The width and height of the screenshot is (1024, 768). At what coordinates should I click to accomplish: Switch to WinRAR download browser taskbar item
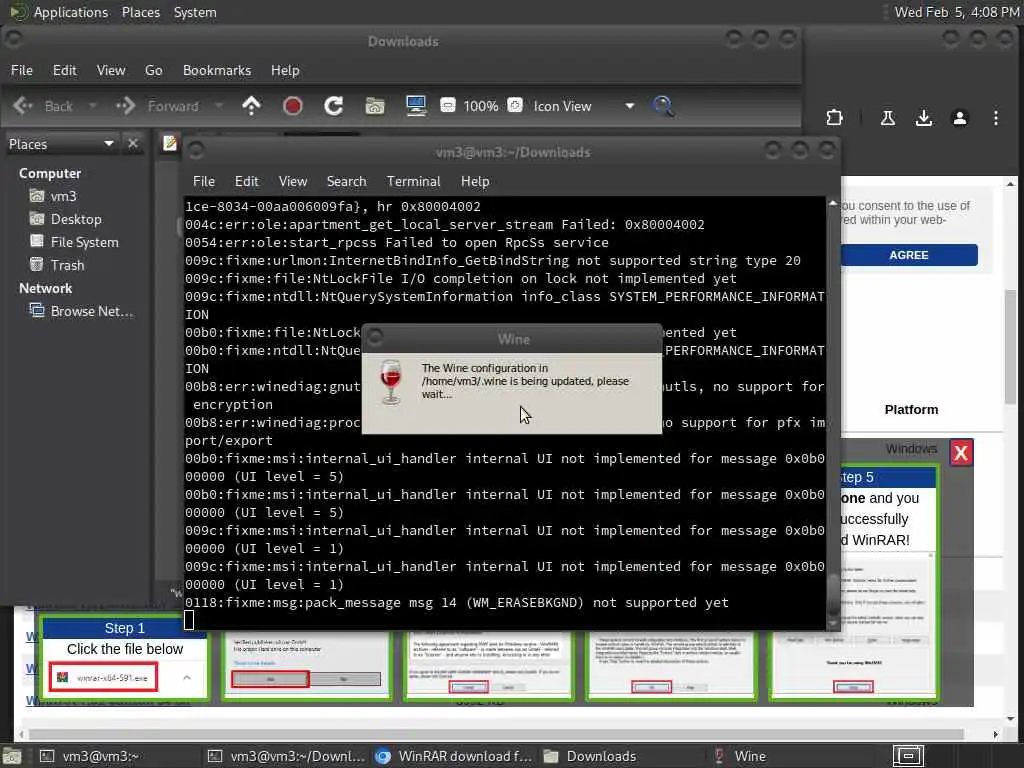point(453,756)
